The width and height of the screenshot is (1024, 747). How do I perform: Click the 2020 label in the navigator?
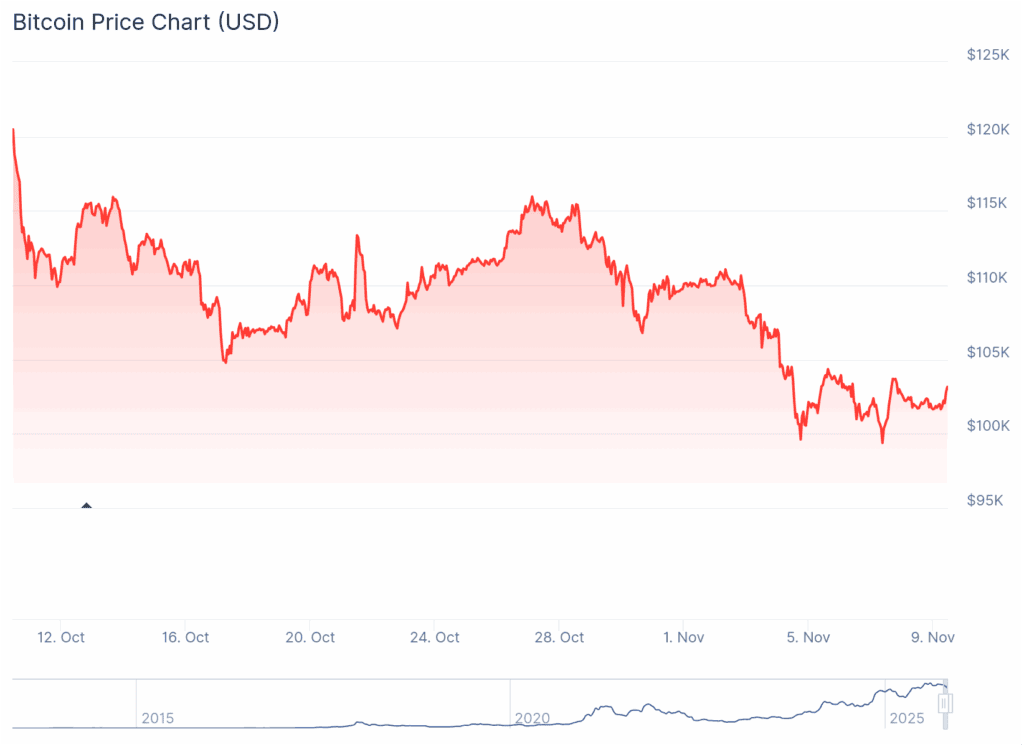(532, 718)
